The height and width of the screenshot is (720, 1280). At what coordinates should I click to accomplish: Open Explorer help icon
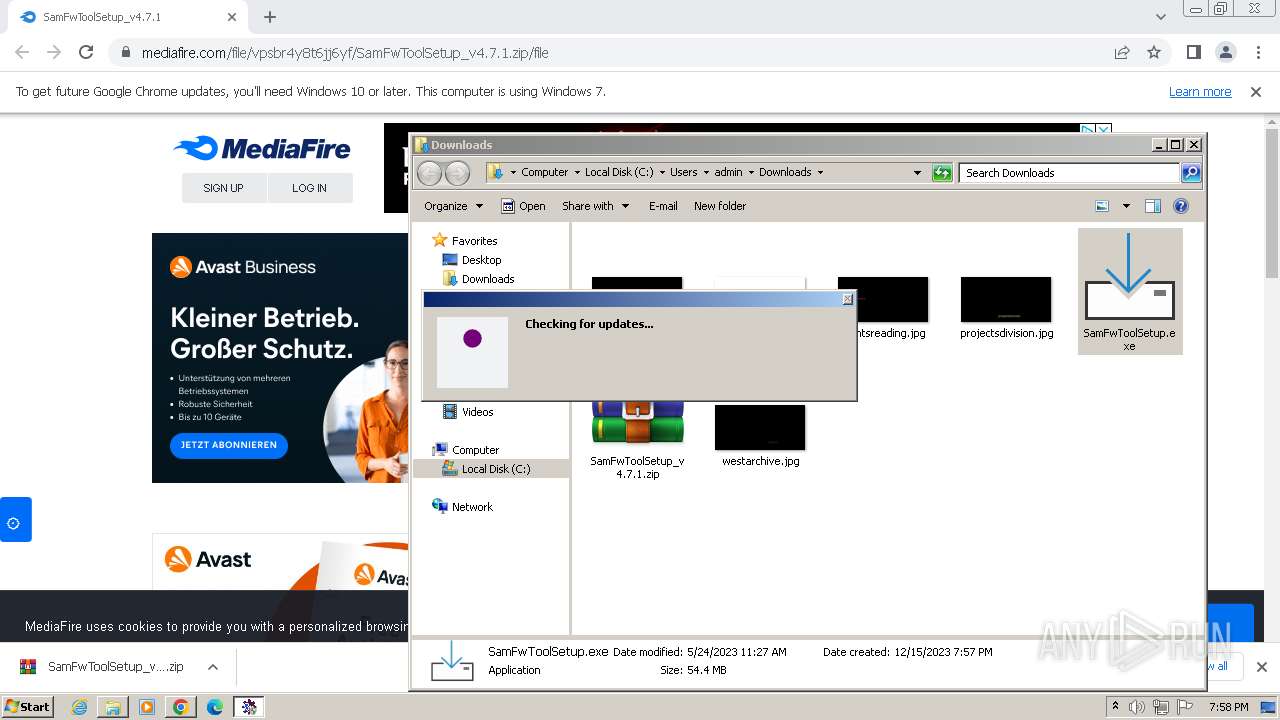click(x=1180, y=206)
